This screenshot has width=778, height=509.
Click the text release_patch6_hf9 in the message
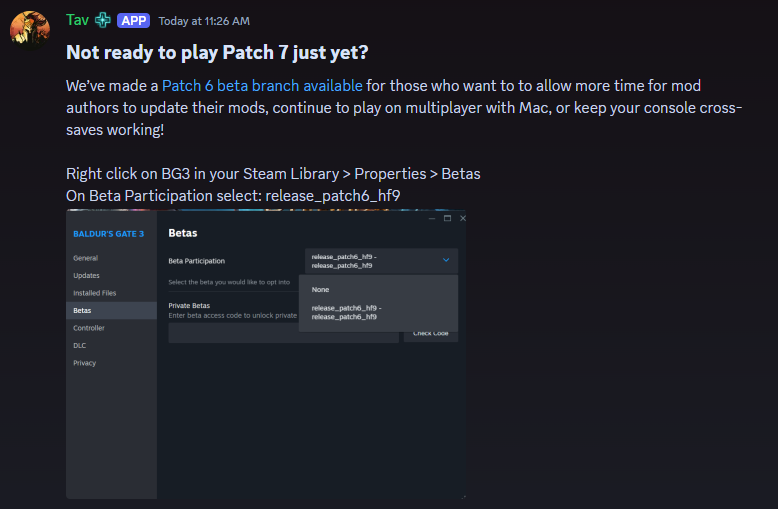(332, 196)
